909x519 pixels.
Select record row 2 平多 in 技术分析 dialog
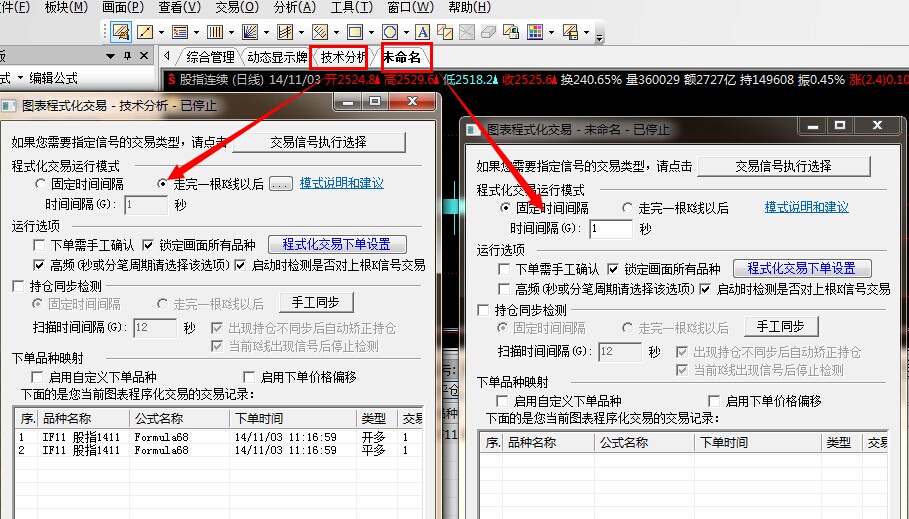click(x=219, y=450)
